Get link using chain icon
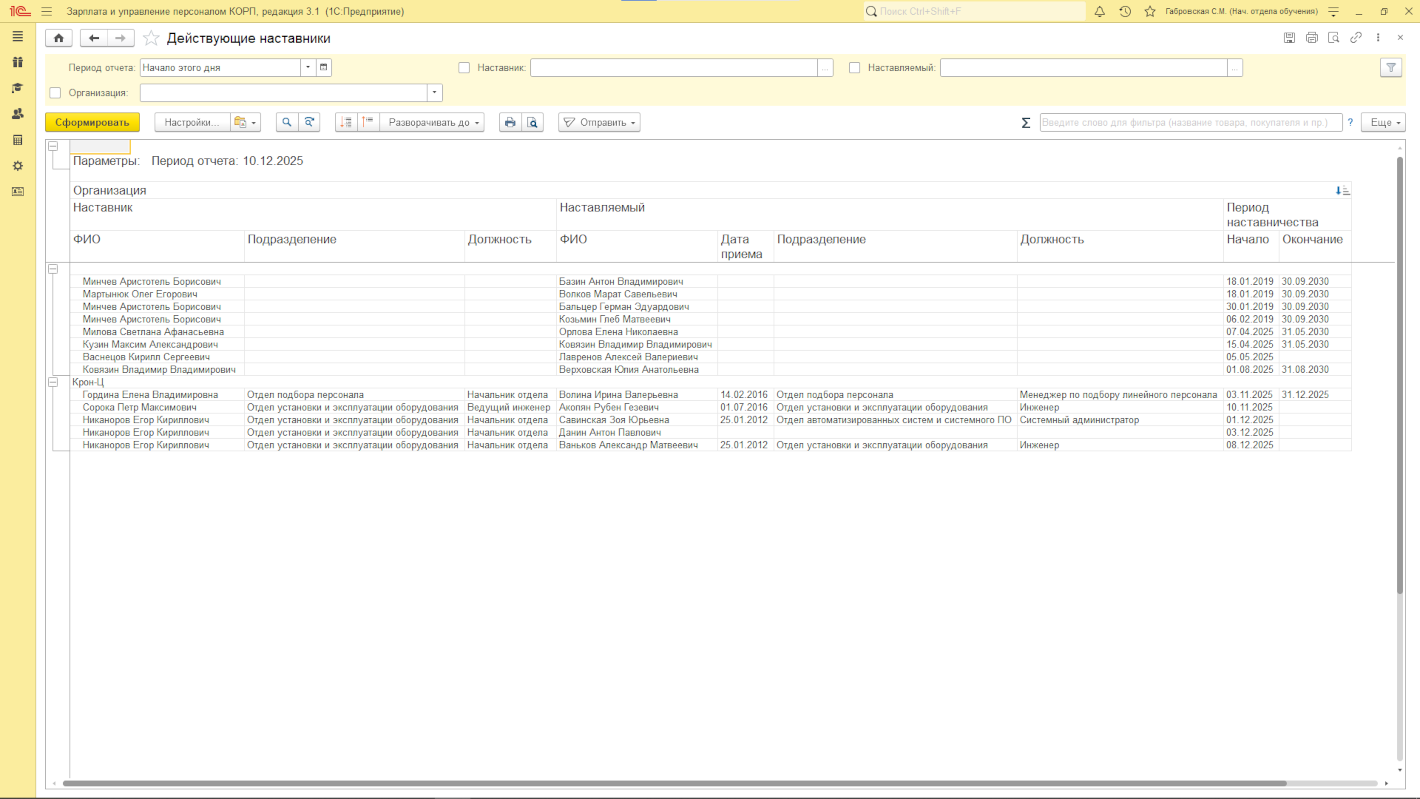 1356,38
